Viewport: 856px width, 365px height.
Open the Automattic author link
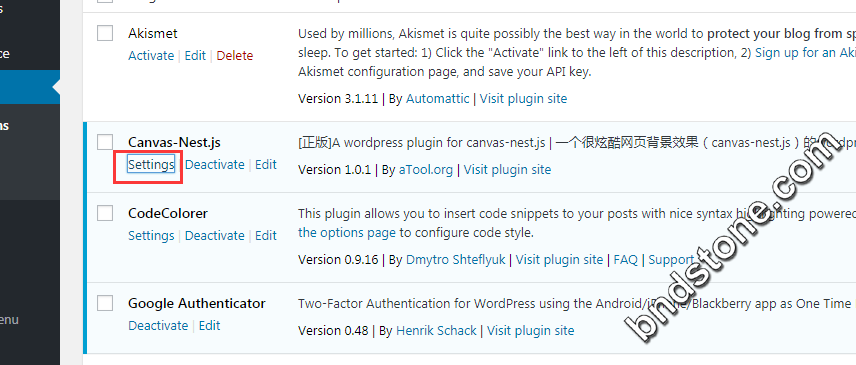tap(437, 99)
